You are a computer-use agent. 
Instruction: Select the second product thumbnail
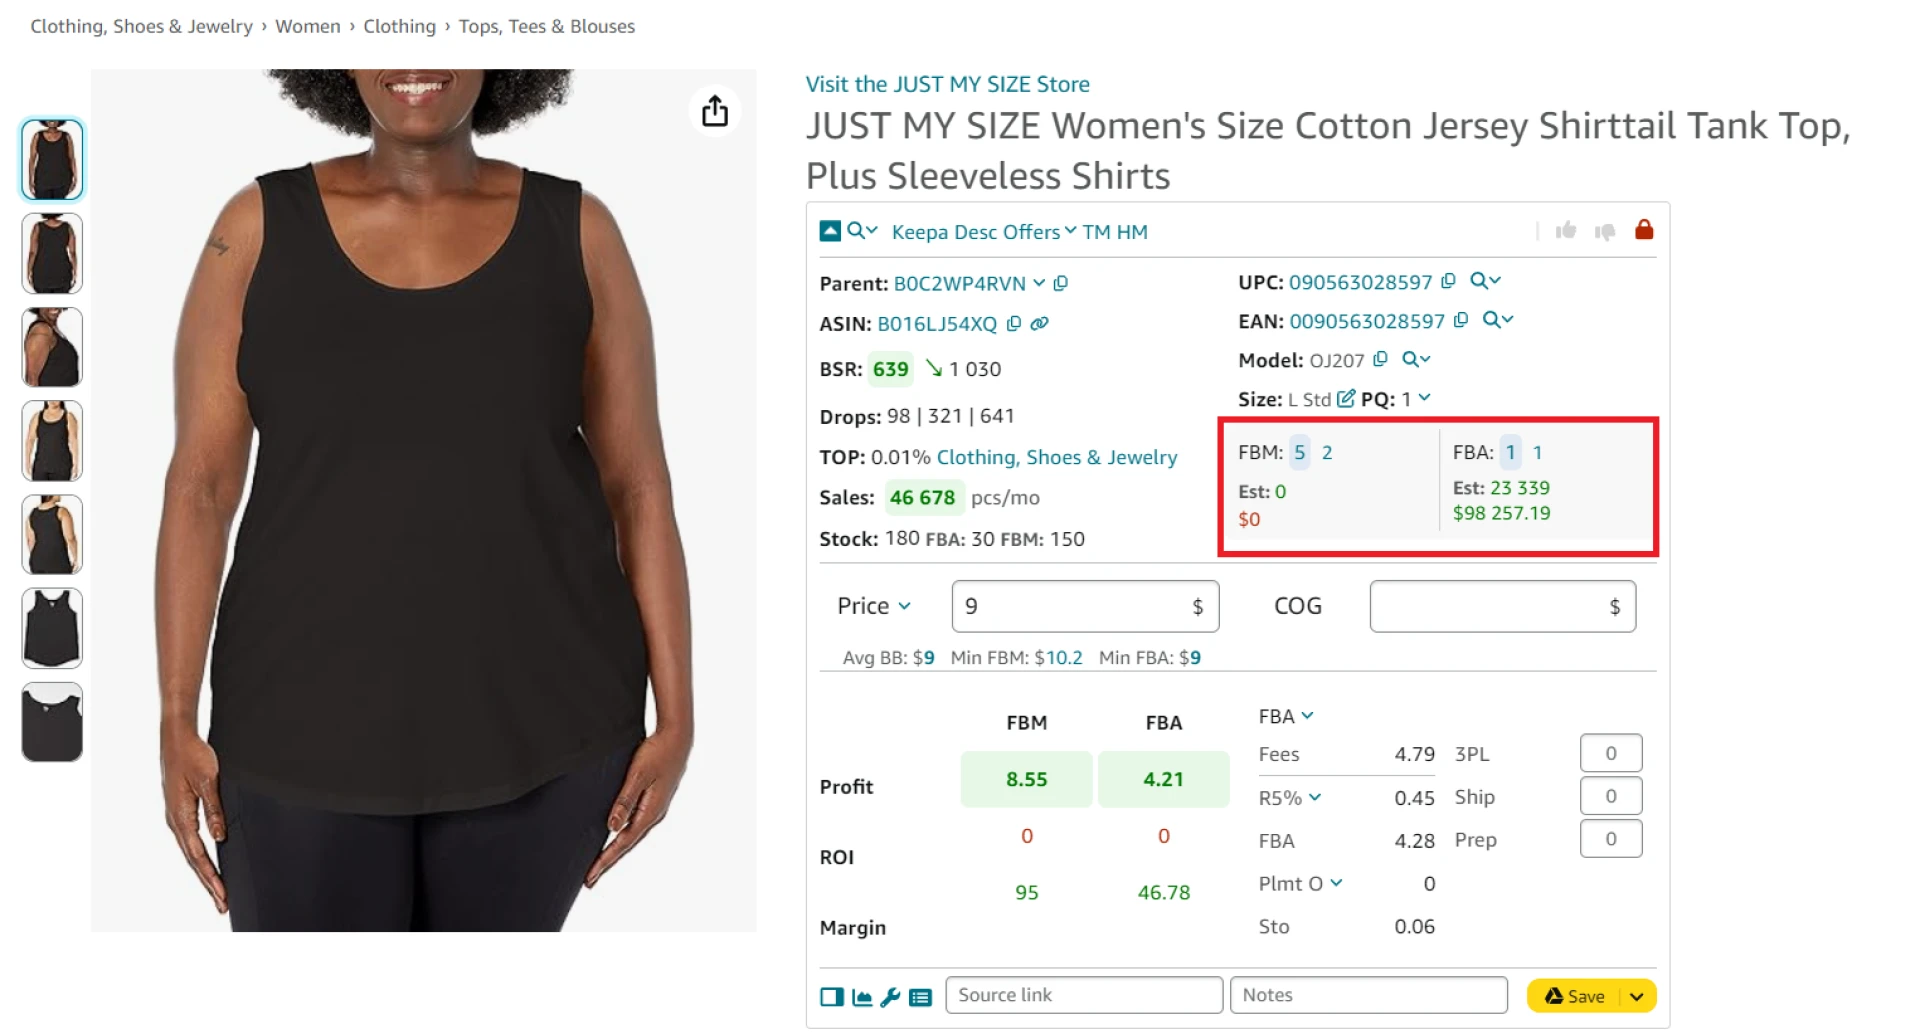52,253
